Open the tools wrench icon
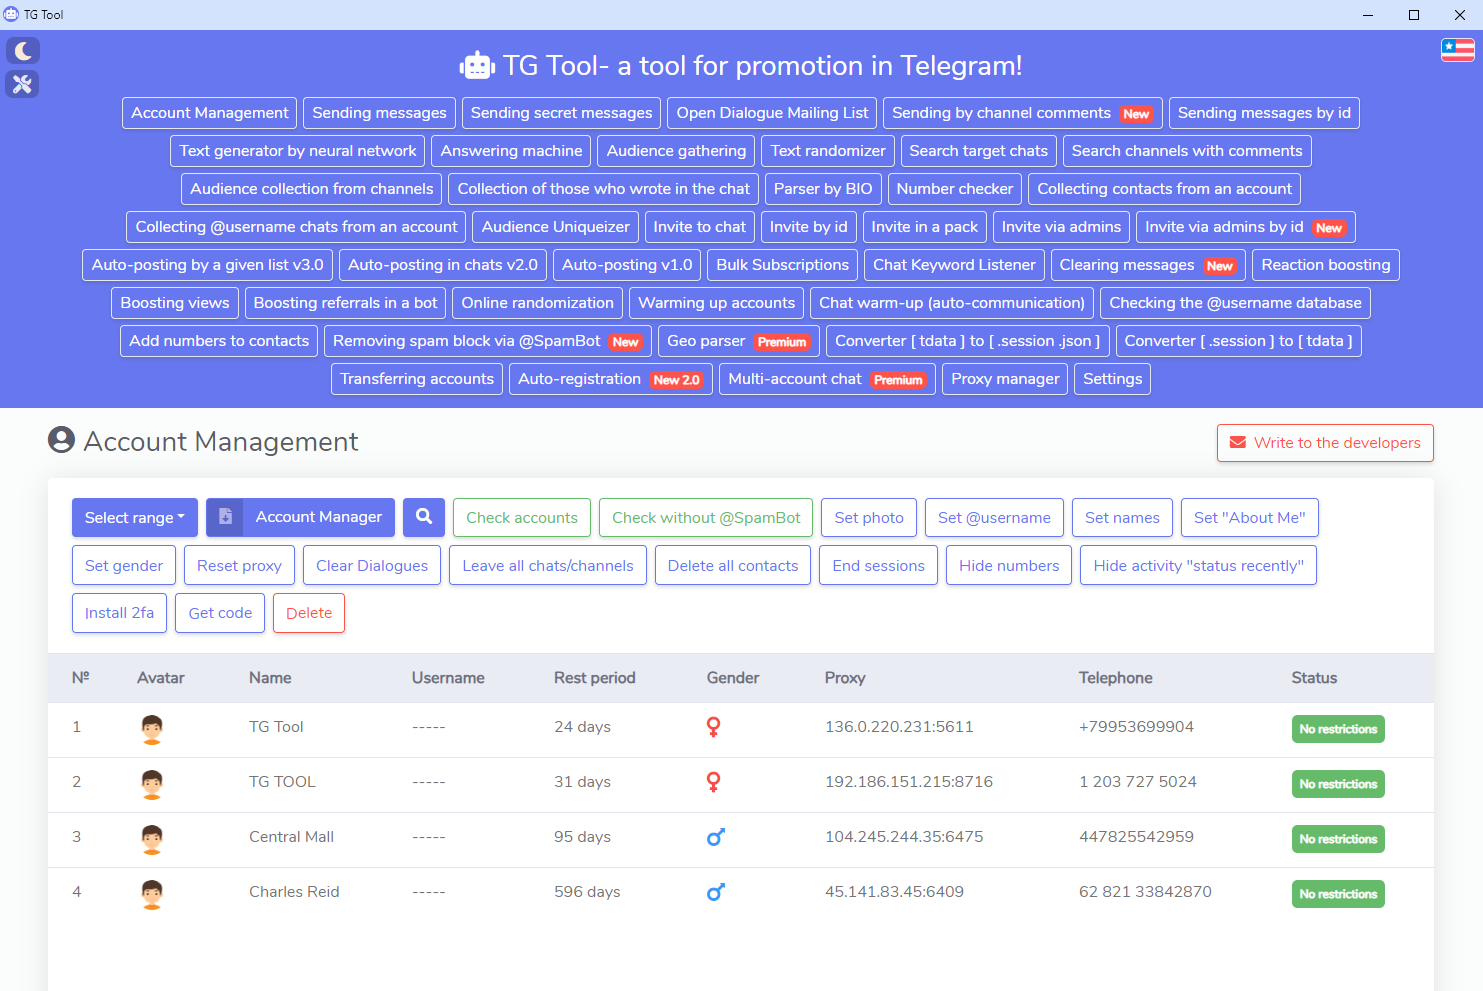Screen dimensions: 1483x991 coord(23,84)
